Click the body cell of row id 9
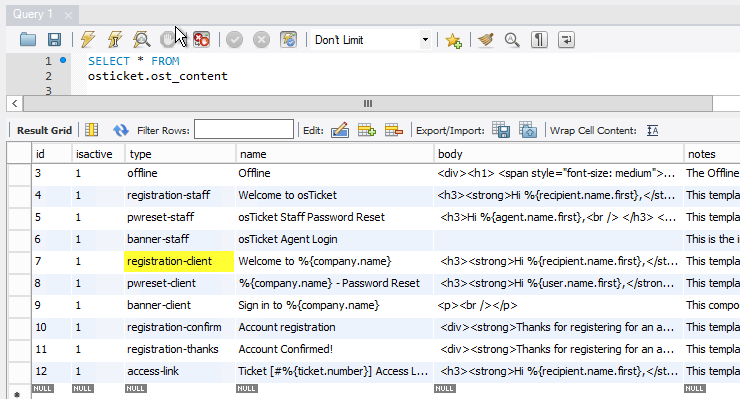740x399 pixels. [558, 306]
